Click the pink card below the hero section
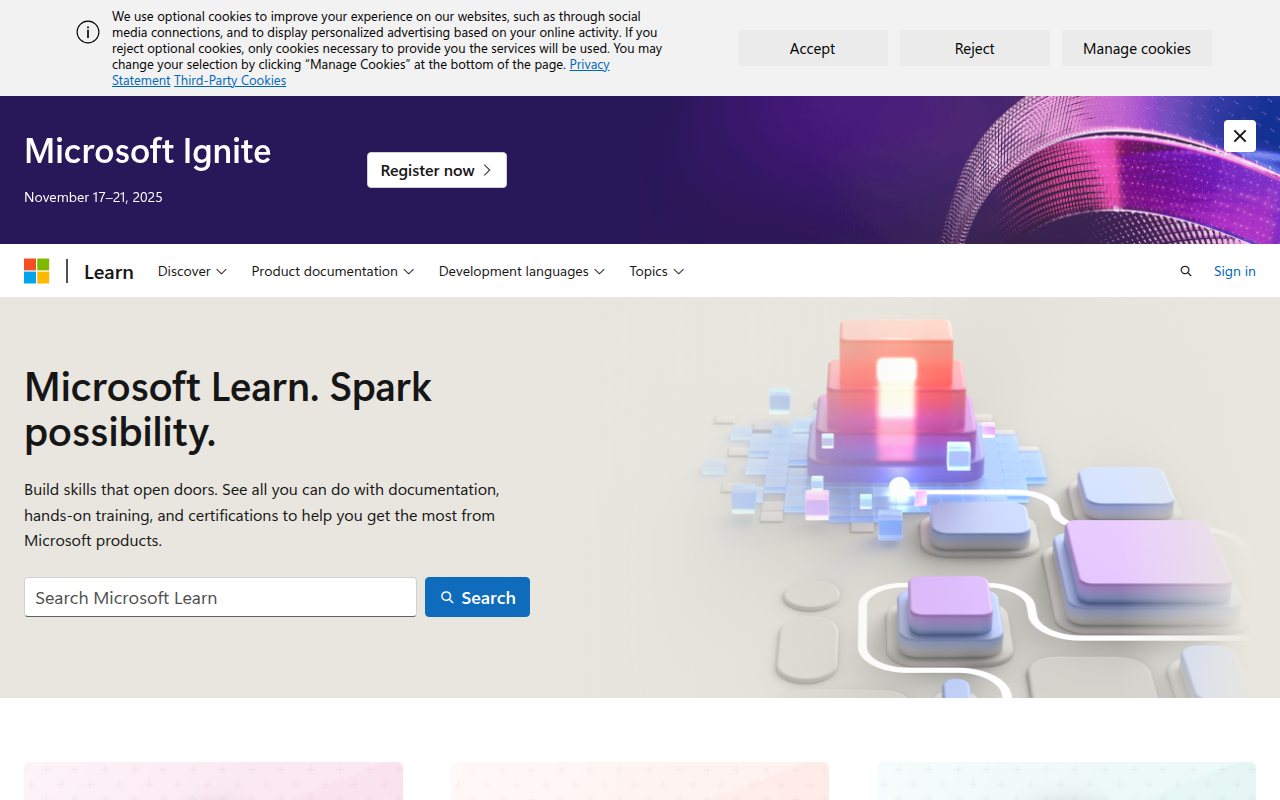This screenshot has height=800, width=1280. click(x=213, y=783)
